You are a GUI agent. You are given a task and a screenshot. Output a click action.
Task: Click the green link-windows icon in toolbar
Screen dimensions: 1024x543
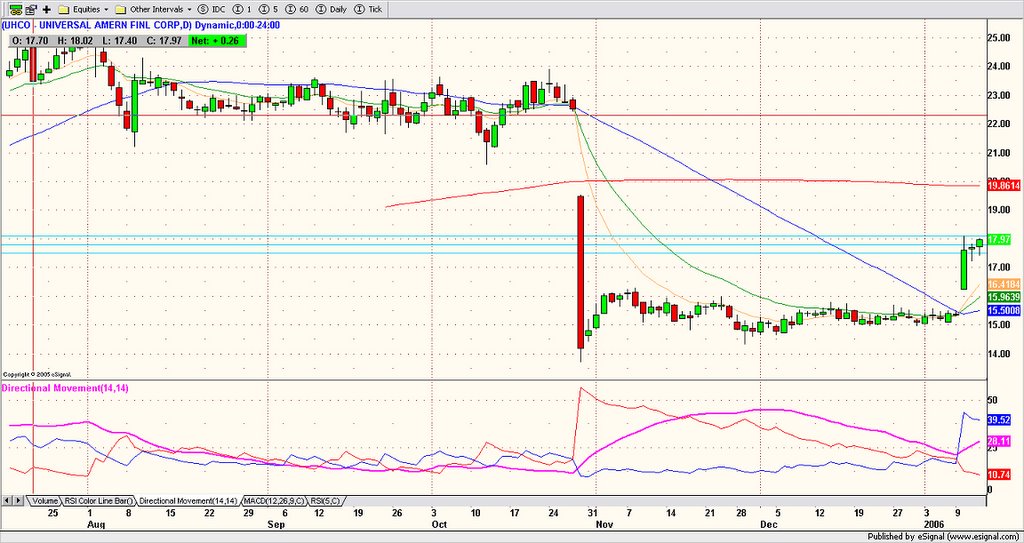pos(16,9)
